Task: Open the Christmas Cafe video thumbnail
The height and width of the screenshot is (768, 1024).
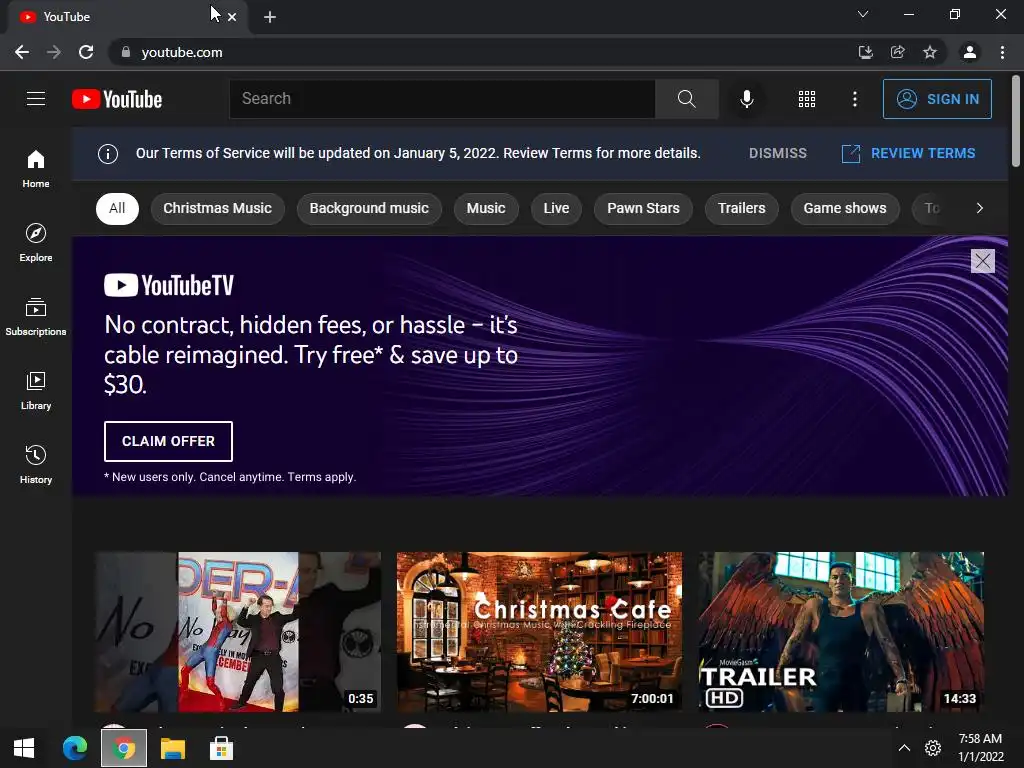Action: coord(539,632)
